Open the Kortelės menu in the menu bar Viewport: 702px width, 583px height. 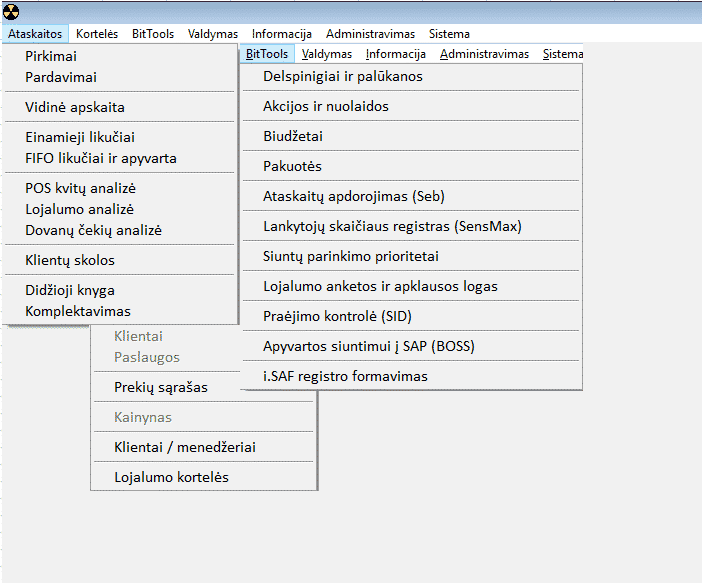click(97, 34)
